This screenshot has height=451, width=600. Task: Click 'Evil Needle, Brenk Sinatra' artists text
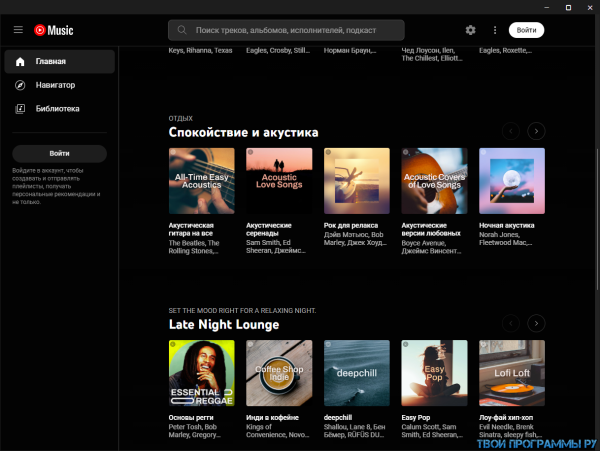coord(510,431)
